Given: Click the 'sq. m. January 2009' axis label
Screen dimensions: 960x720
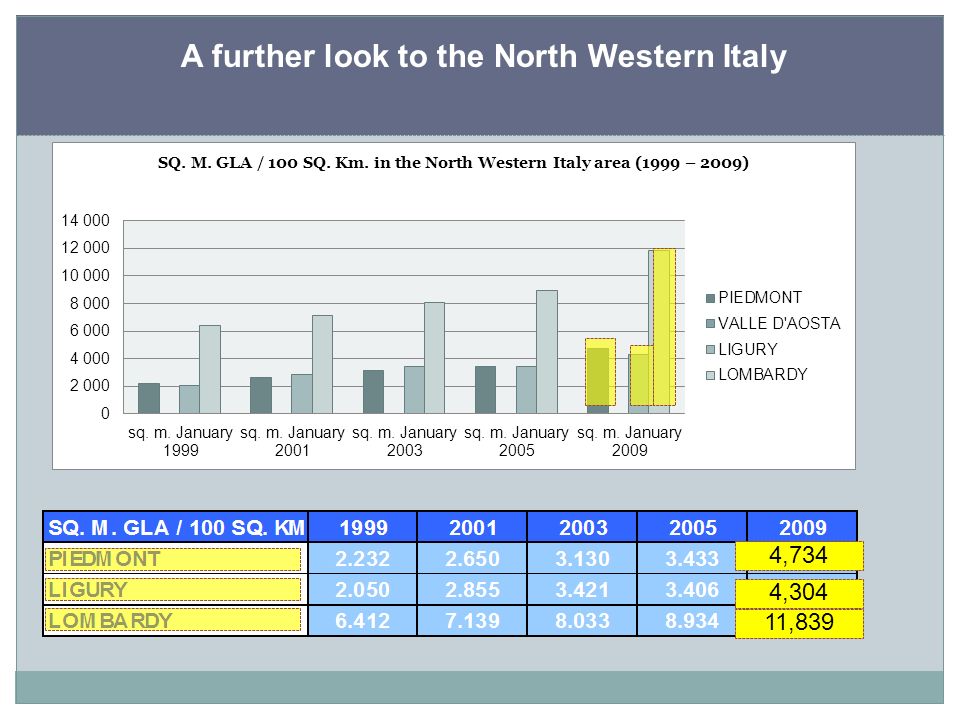Looking at the screenshot, I should [629, 441].
